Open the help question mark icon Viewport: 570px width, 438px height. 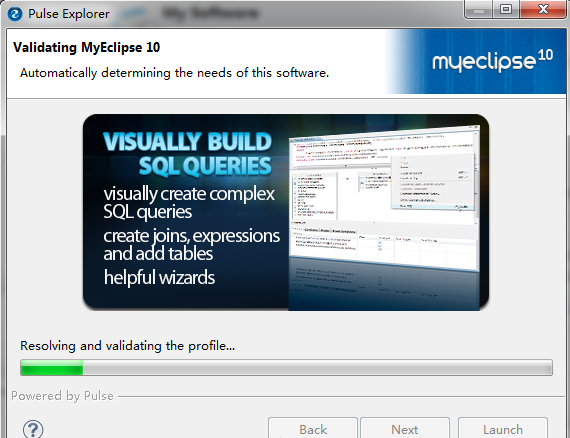33,429
